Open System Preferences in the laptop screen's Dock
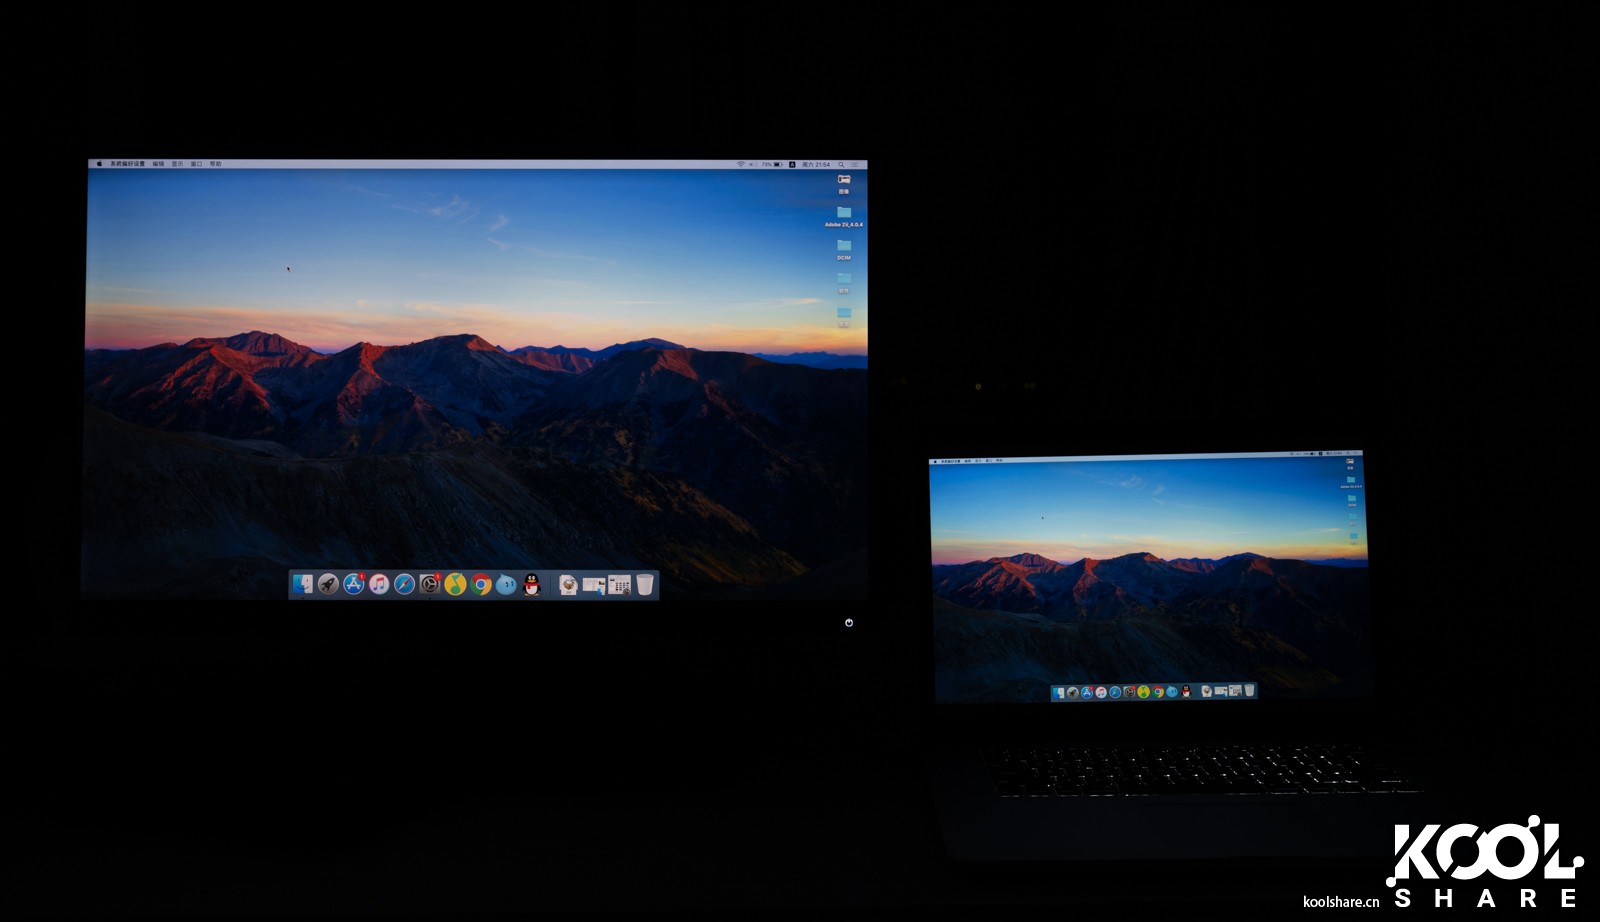 pyautogui.click(x=1129, y=692)
